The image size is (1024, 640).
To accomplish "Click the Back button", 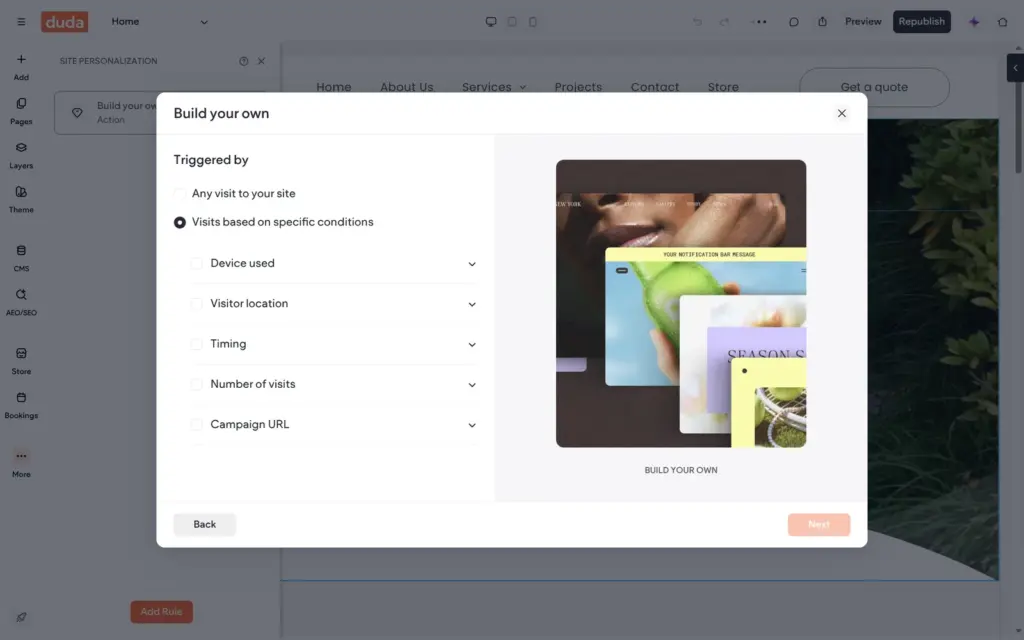I will [204, 524].
